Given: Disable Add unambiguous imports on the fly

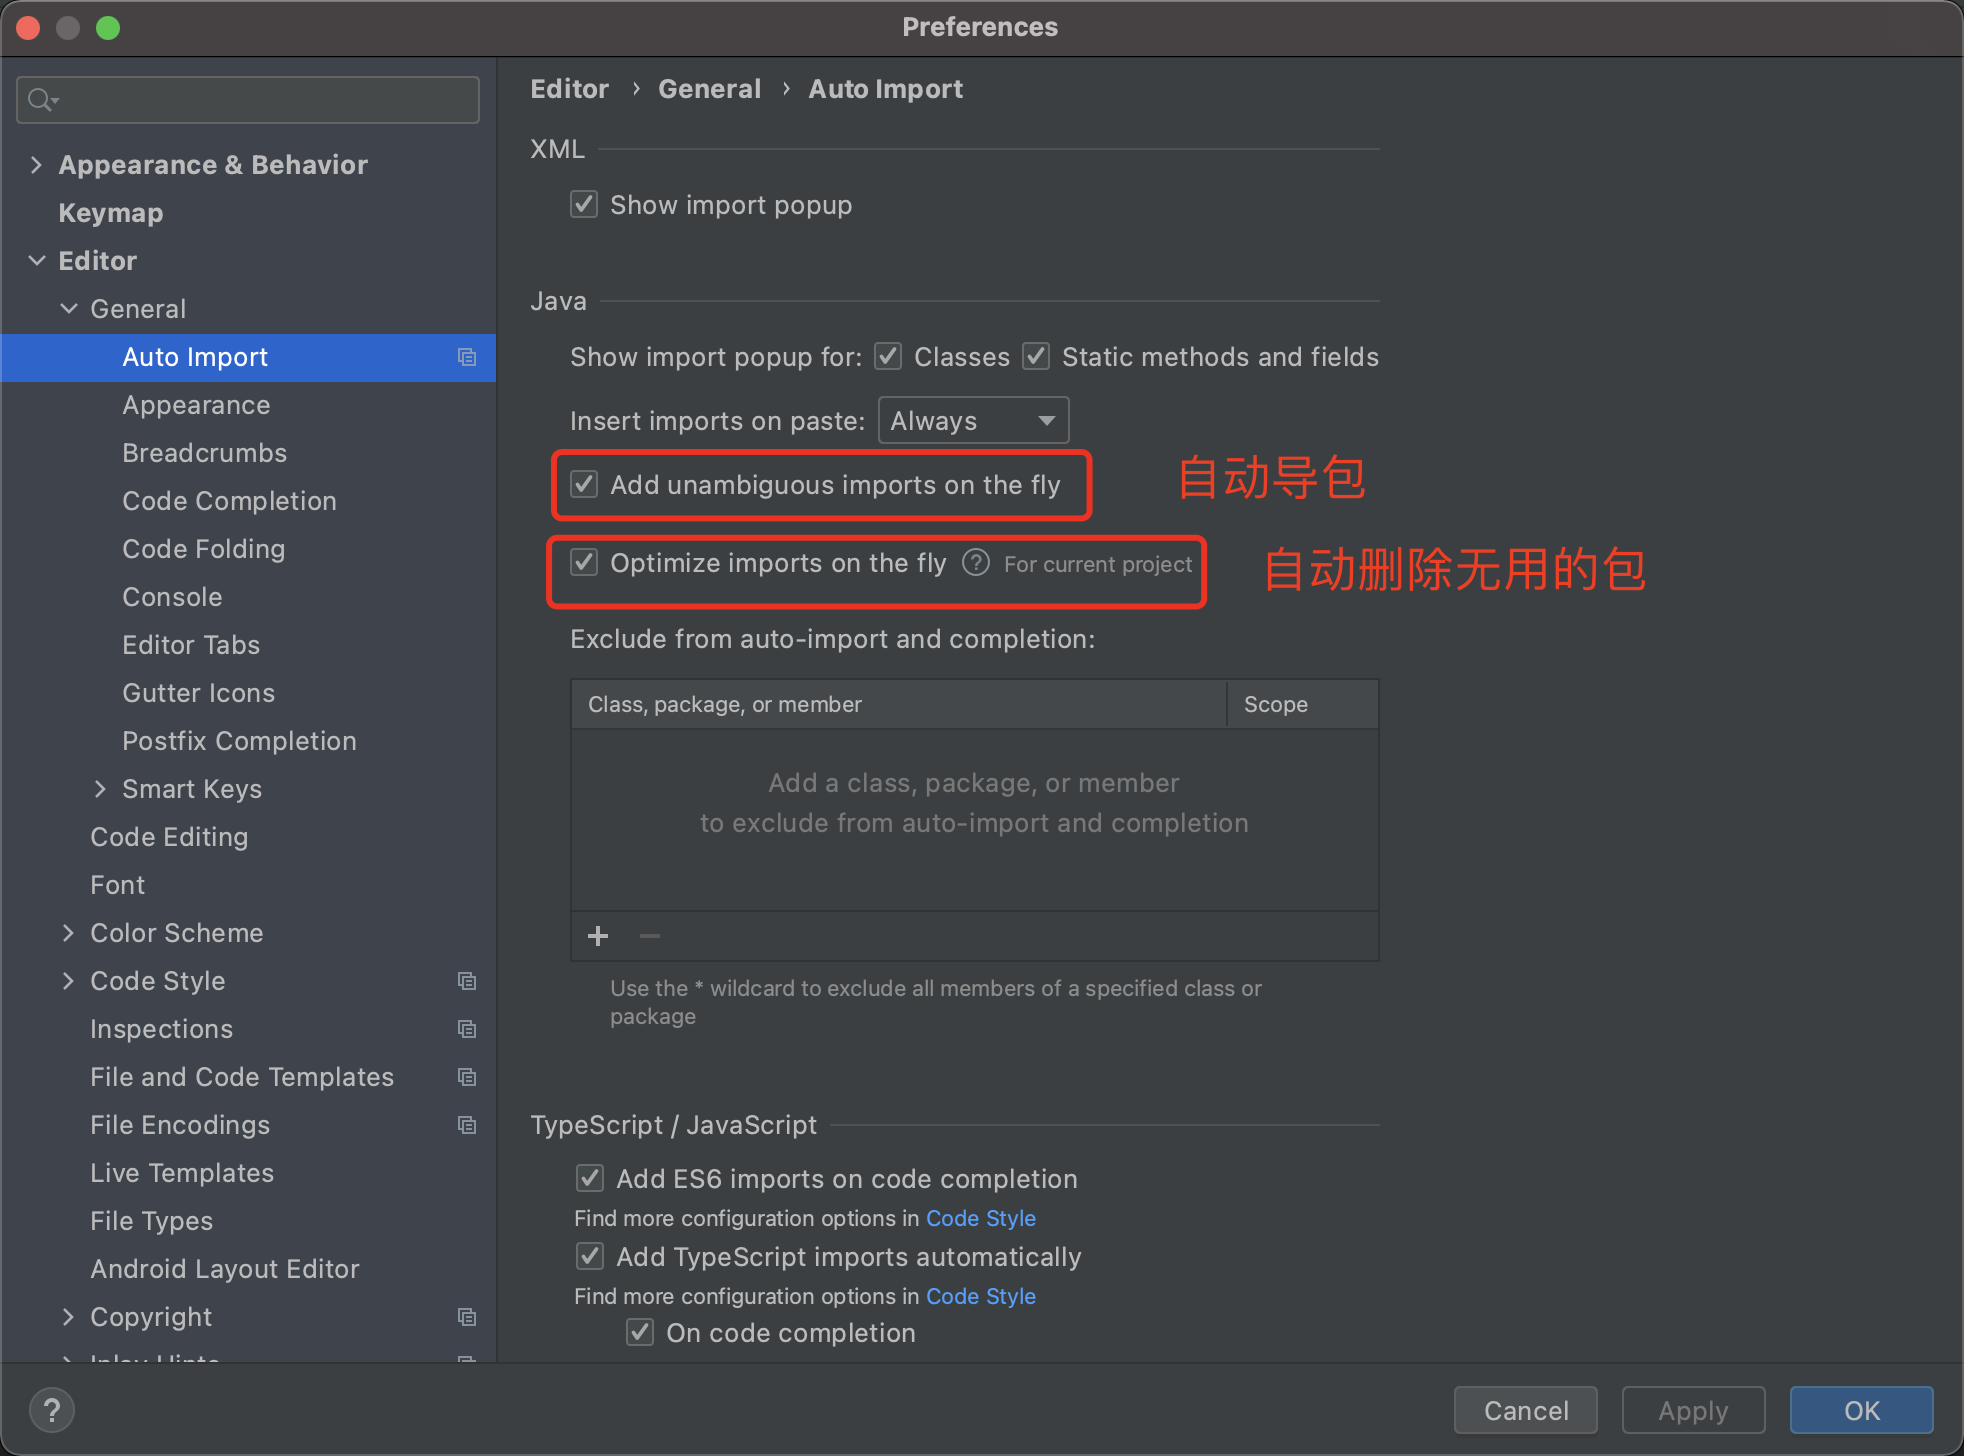Looking at the screenshot, I should [x=584, y=484].
